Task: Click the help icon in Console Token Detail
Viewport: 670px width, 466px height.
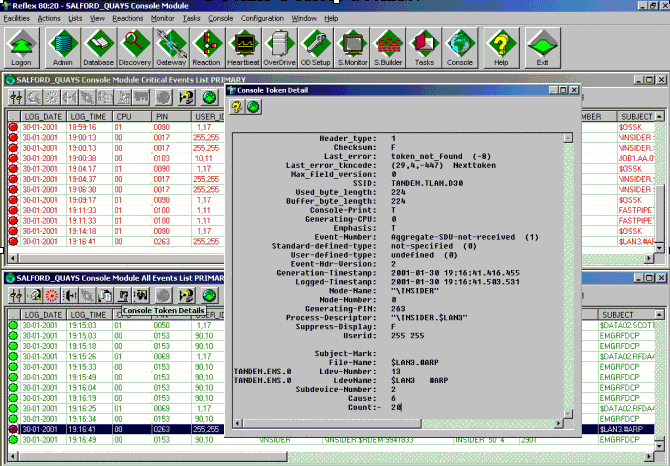Action: [x=237, y=107]
